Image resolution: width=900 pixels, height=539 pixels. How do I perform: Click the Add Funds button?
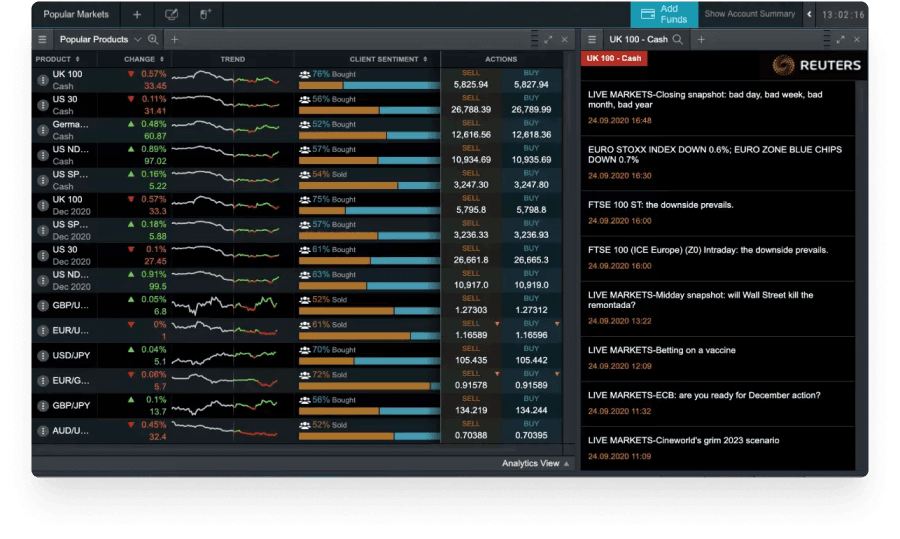coord(664,14)
